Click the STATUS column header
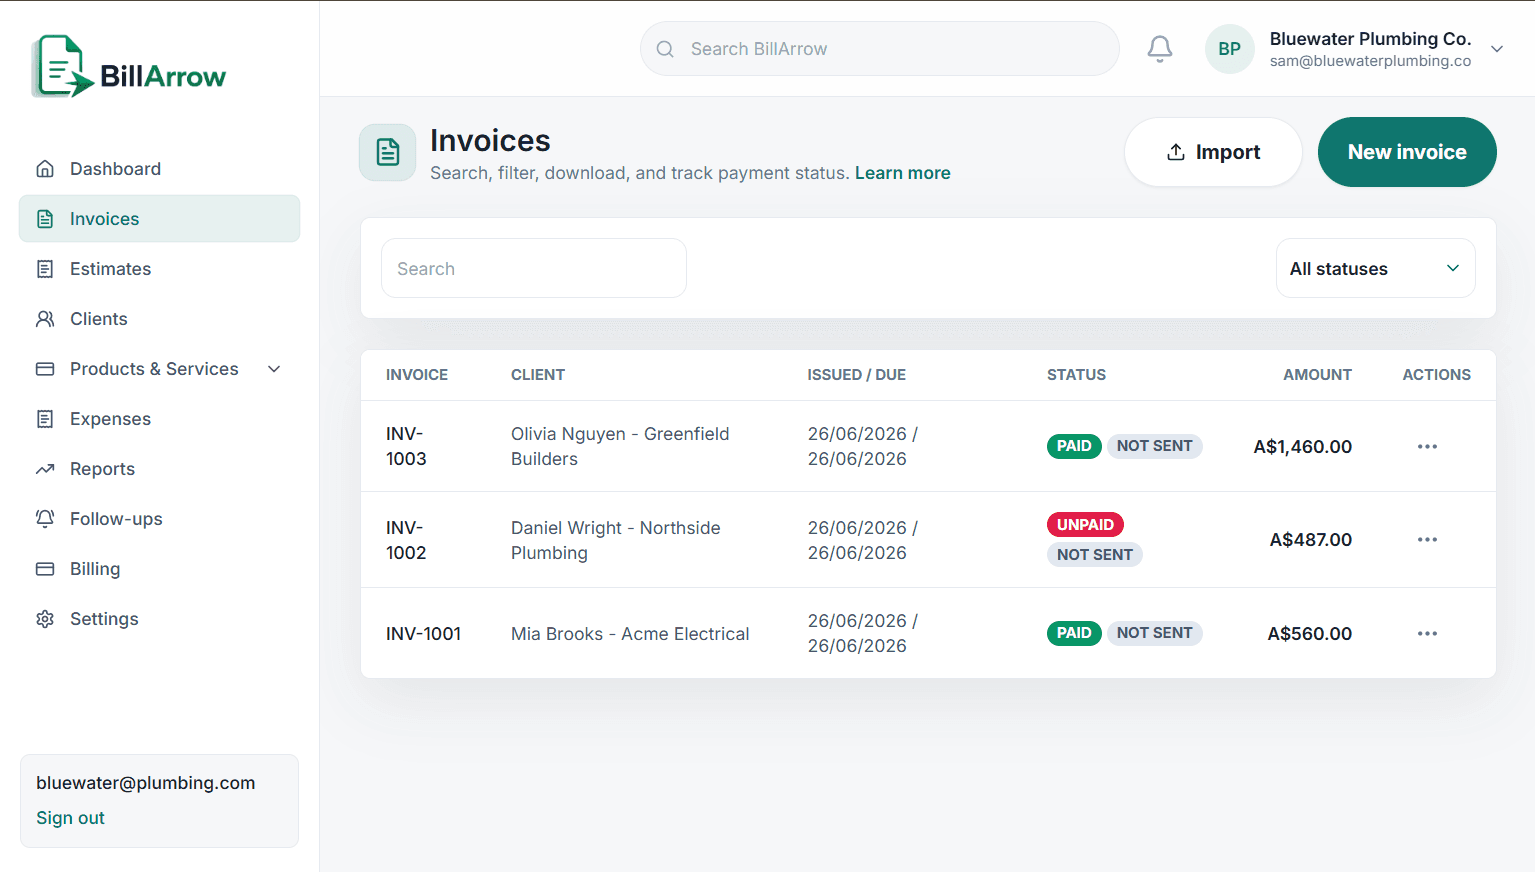This screenshot has width=1535, height=872. (1076, 375)
